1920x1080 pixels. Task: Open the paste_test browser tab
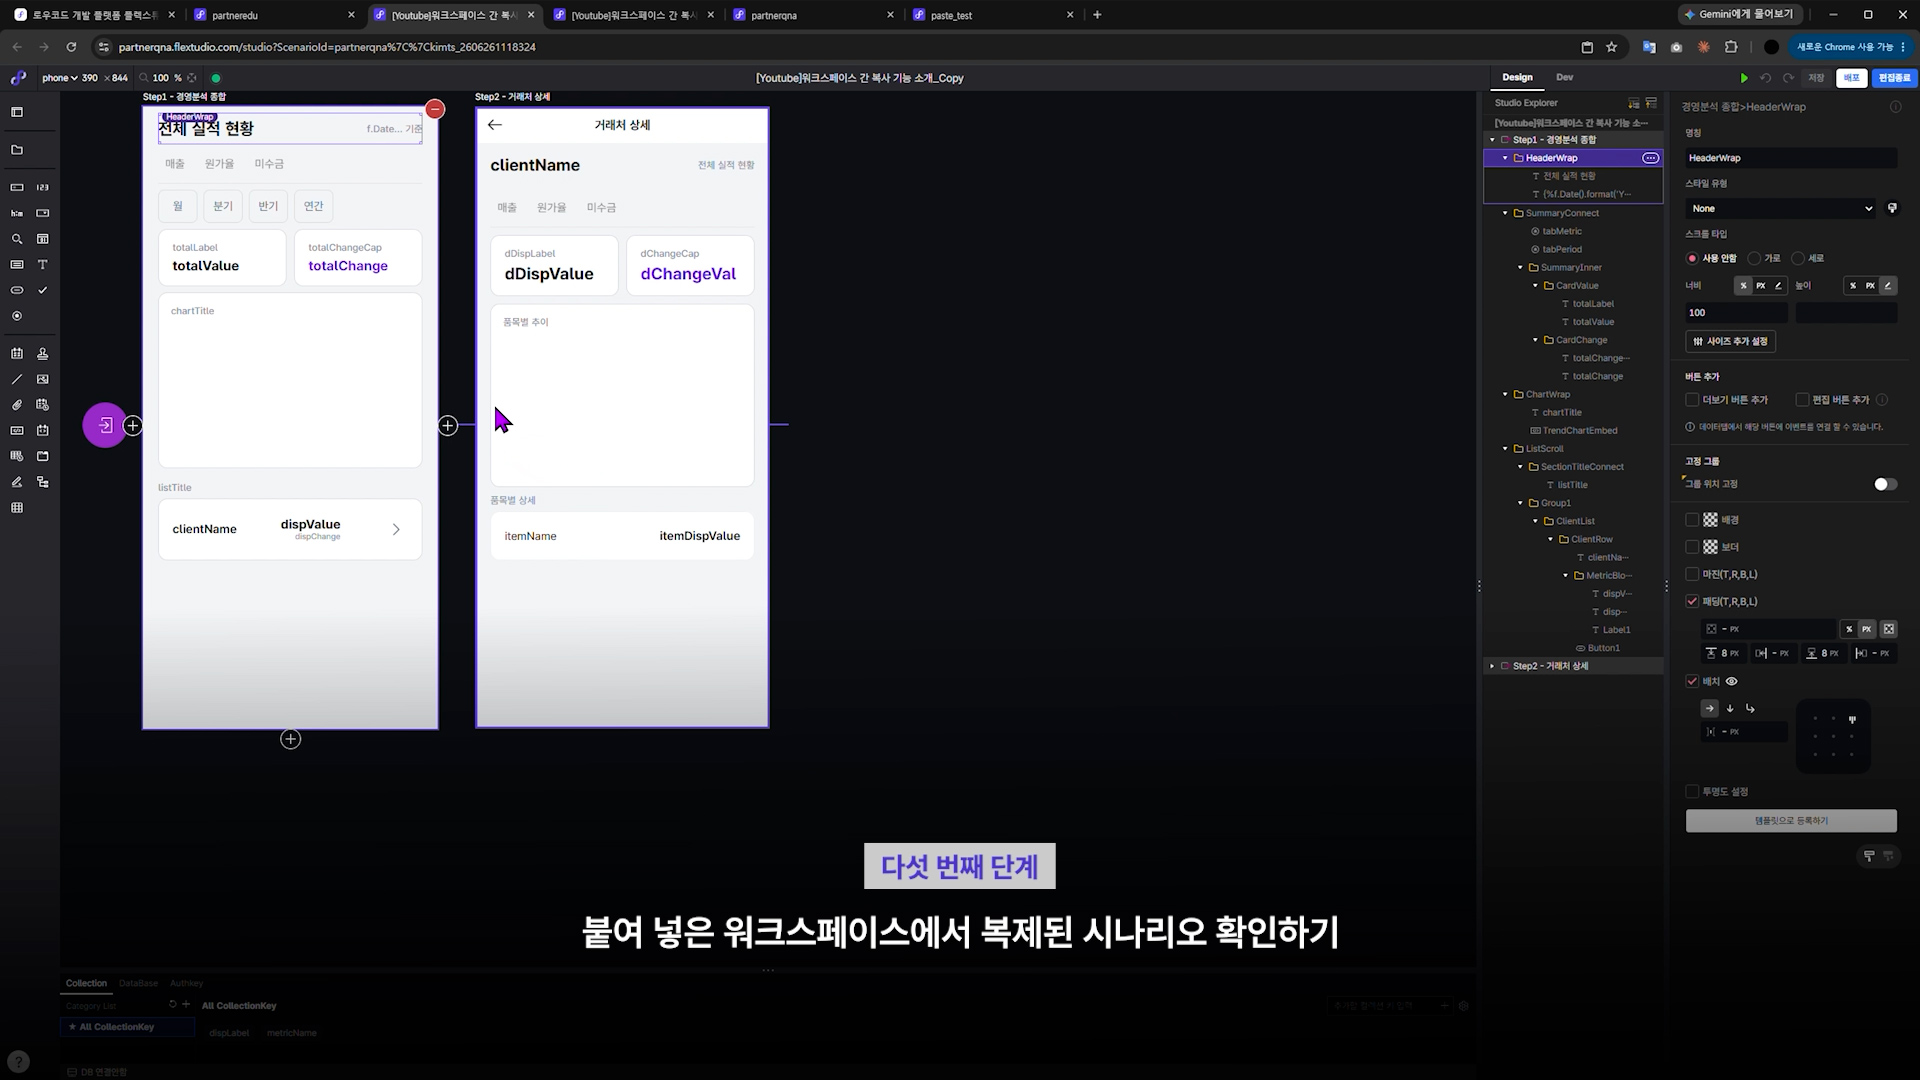tap(992, 15)
